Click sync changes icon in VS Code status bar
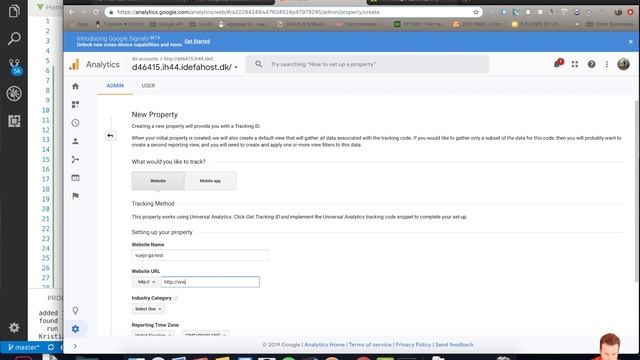This screenshot has width=640, height=360. coord(51,347)
